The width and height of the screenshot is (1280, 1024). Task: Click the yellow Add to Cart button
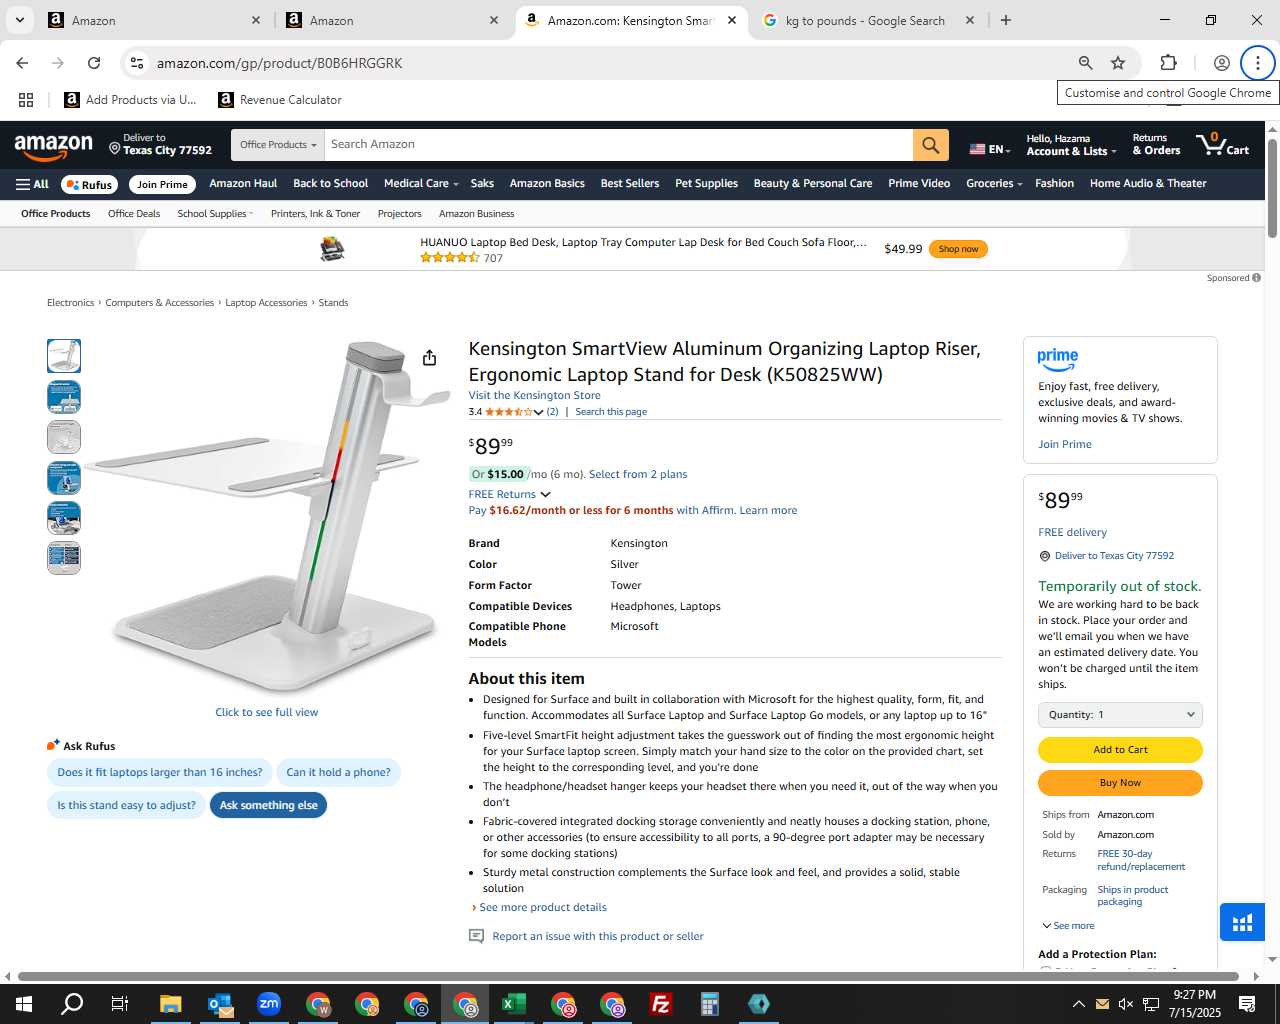coord(1120,750)
